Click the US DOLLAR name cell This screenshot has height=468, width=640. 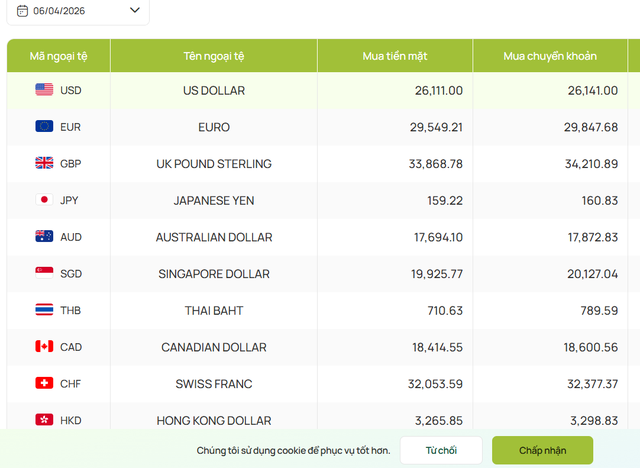click(x=214, y=91)
